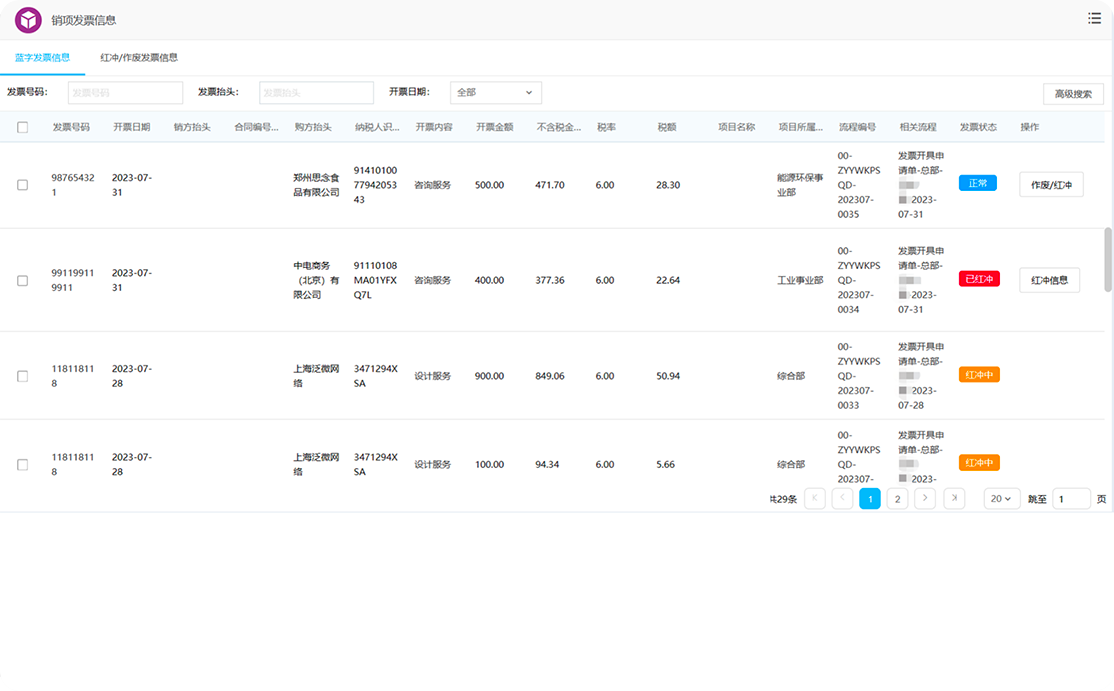Switch to the 红冲/作废发票信息 tab

point(139,58)
